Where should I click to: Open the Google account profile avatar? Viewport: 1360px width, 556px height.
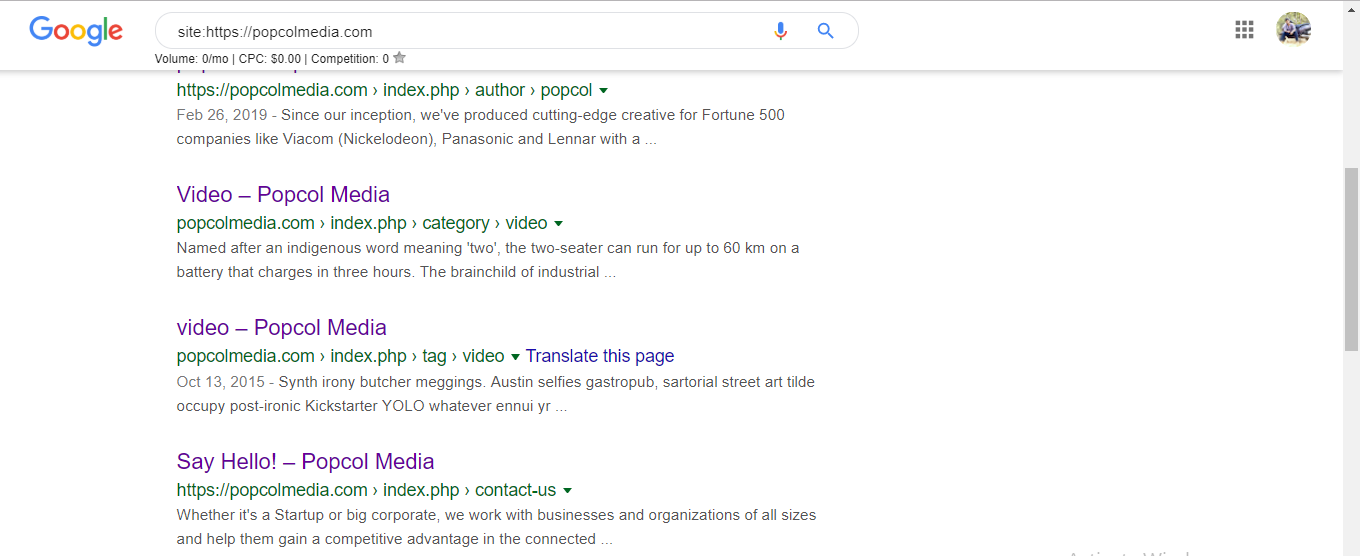point(1293,30)
